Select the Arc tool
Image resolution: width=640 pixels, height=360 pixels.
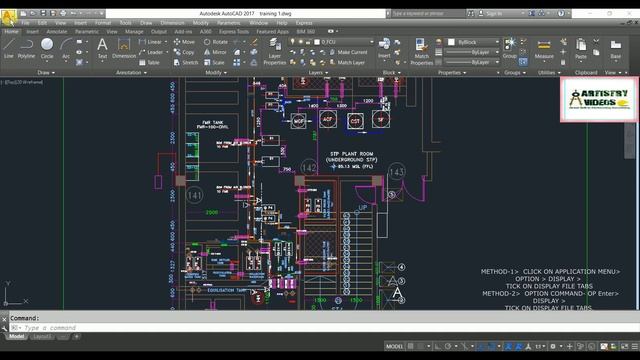point(65,49)
